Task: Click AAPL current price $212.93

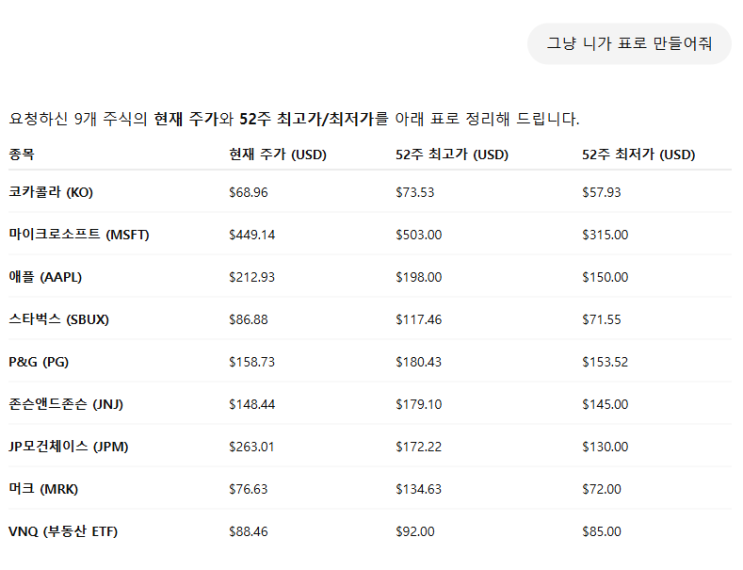Action: point(252,277)
